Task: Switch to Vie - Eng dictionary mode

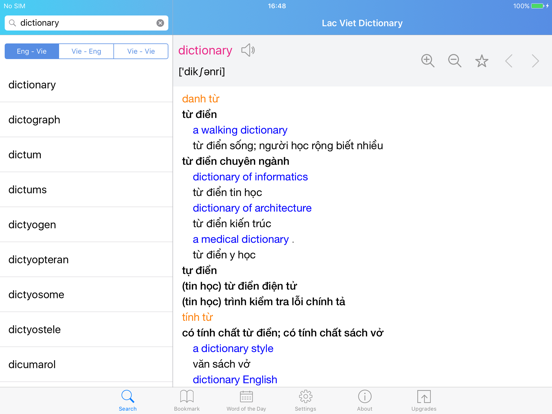Action: [x=86, y=51]
